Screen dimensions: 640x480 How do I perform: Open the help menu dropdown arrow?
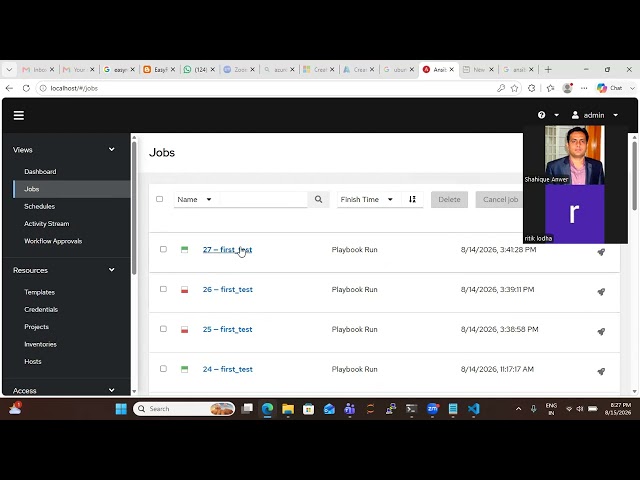pyautogui.click(x=556, y=116)
